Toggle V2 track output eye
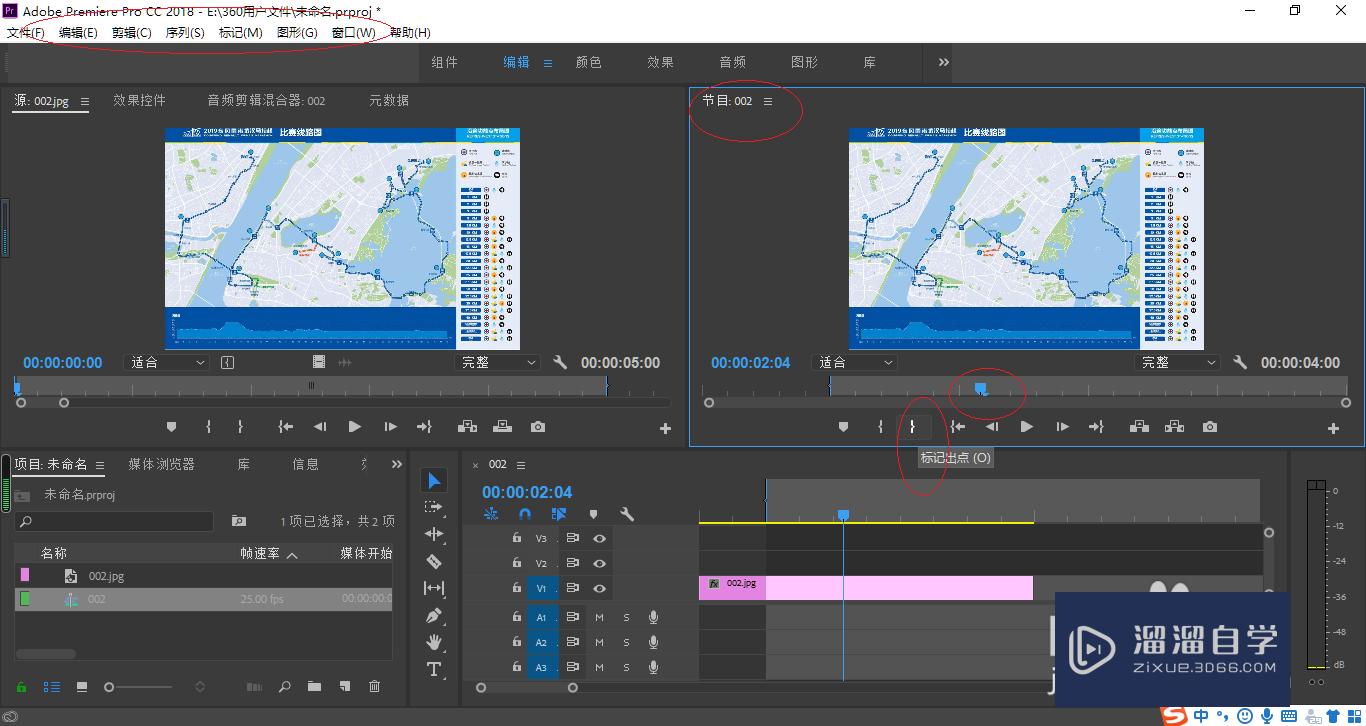 coord(599,563)
